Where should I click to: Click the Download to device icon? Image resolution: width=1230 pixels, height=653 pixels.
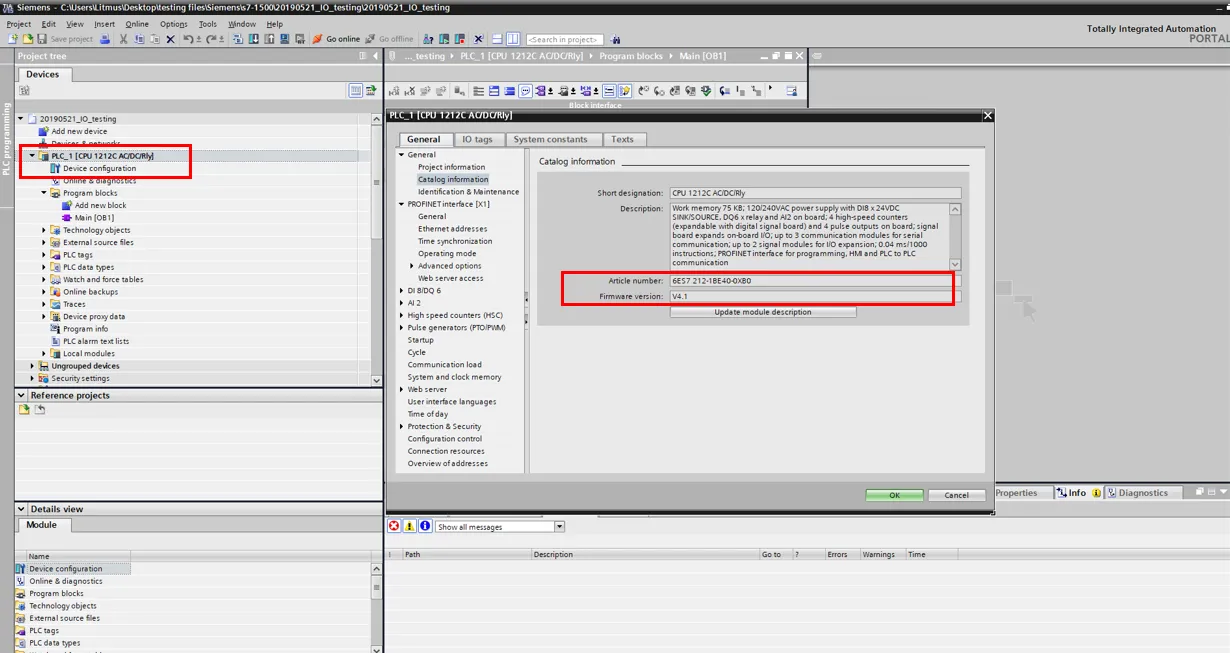click(254, 39)
